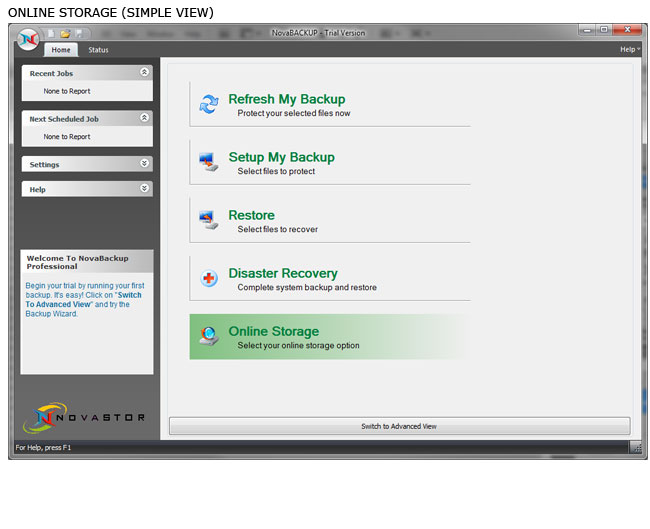This screenshot has width=650, height=529.
Task: Switch to the Status tab
Action: (x=98, y=49)
